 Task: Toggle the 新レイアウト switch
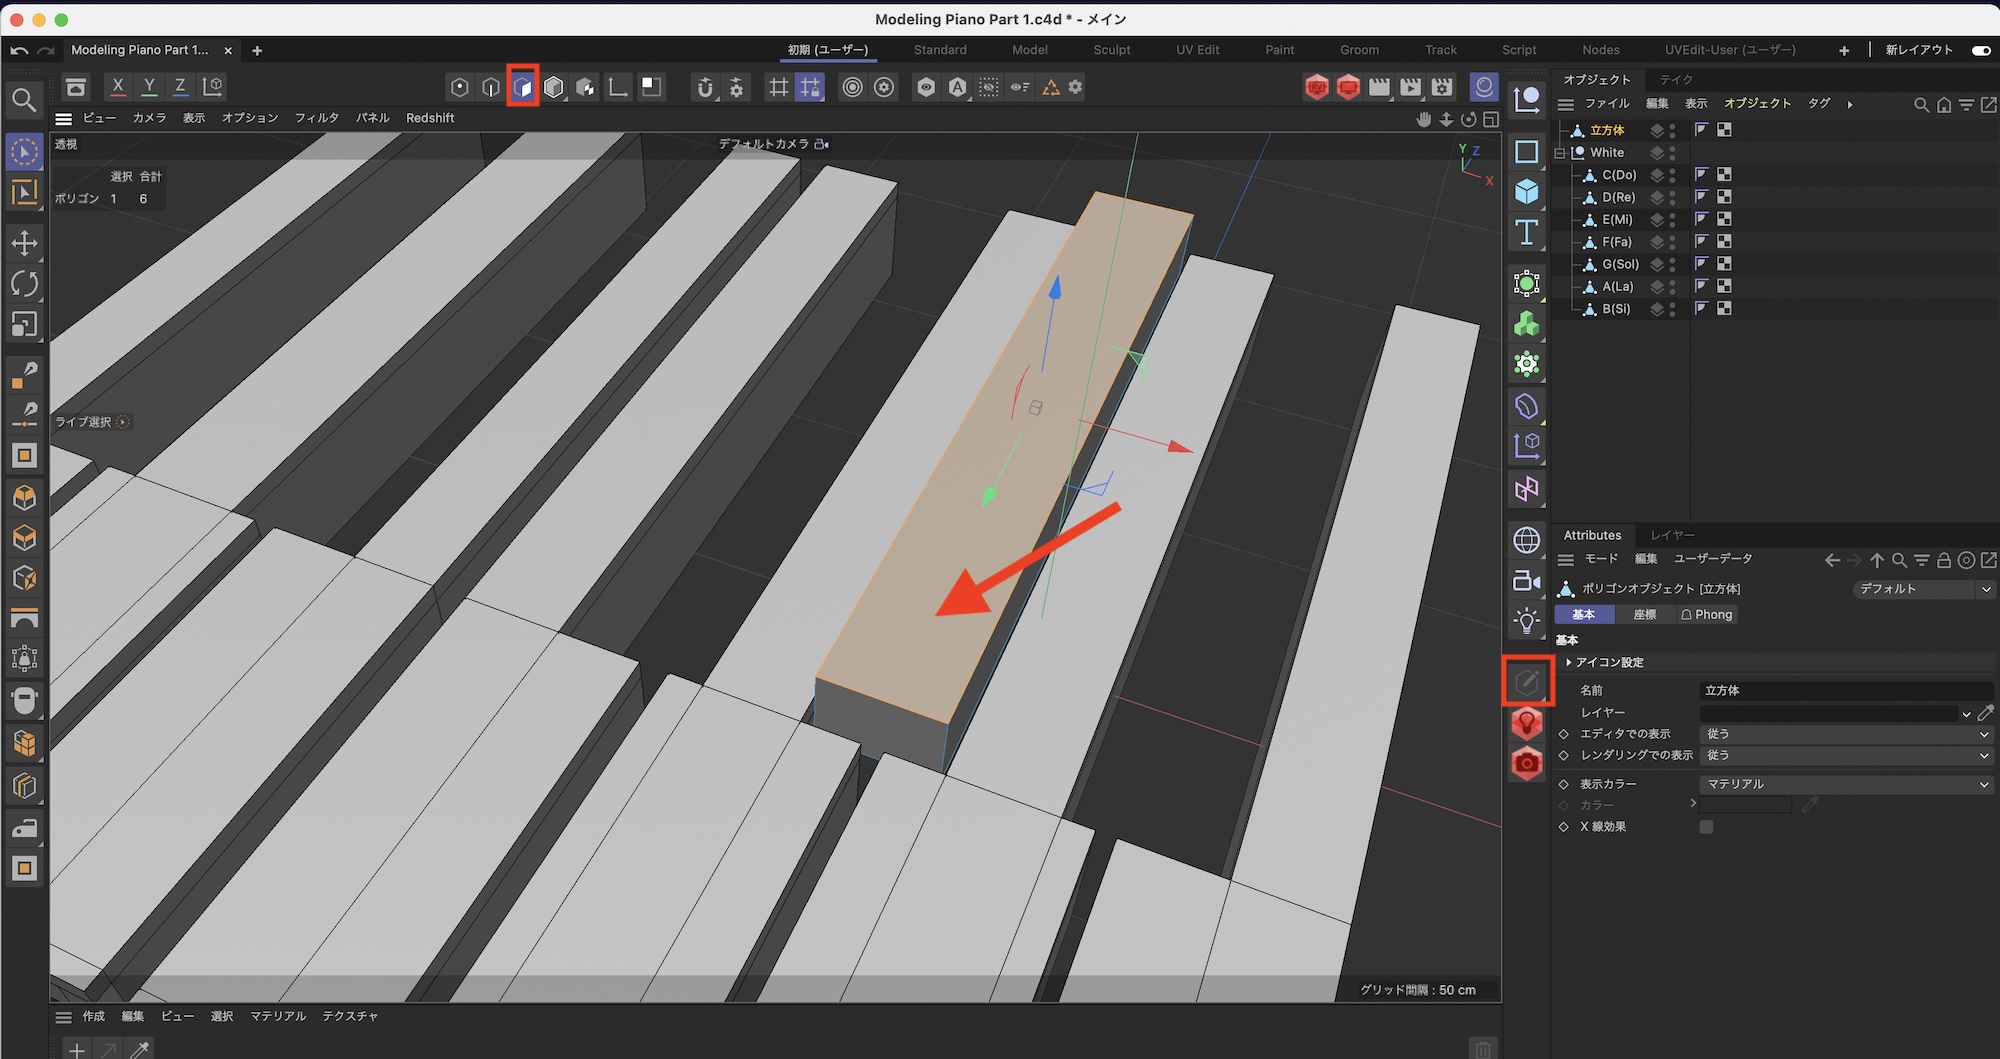pyautogui.click(x=1980, y=50)
